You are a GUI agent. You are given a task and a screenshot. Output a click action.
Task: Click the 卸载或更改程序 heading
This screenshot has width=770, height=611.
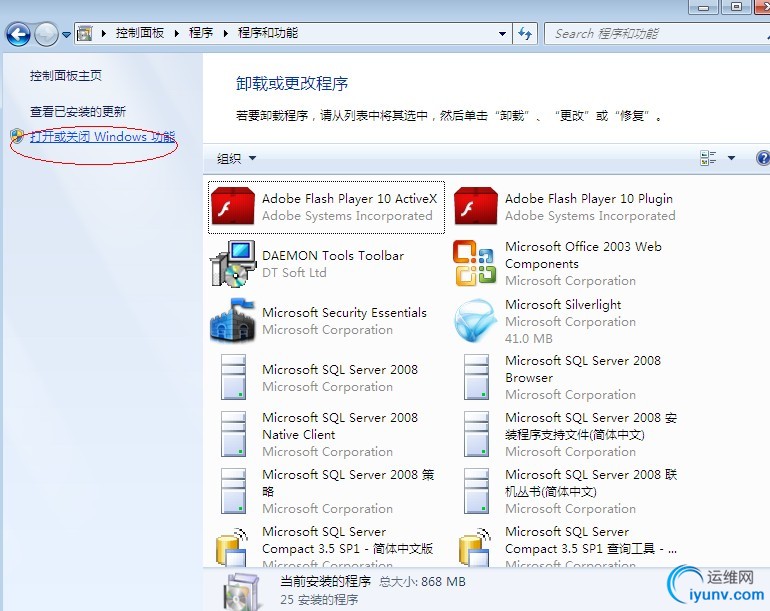(x=292, y=83)
